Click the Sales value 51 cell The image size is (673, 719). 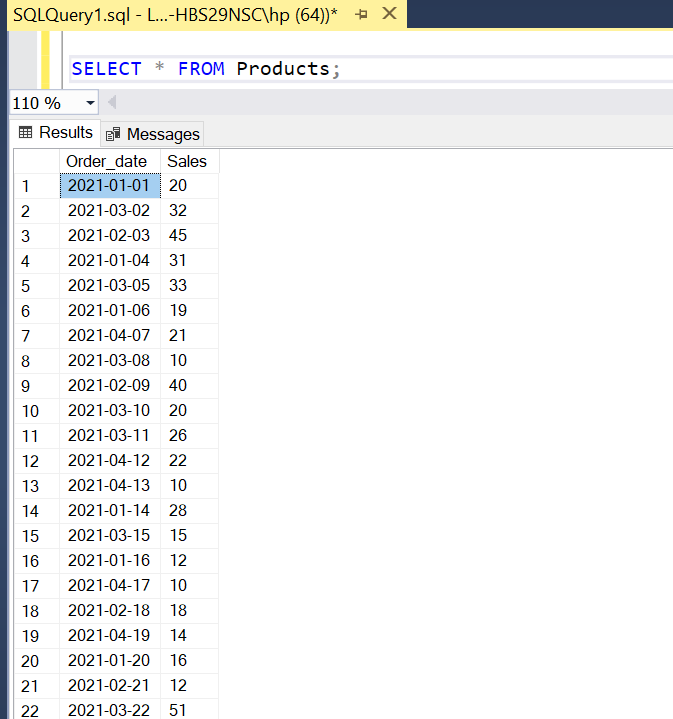tap(189, 710)
